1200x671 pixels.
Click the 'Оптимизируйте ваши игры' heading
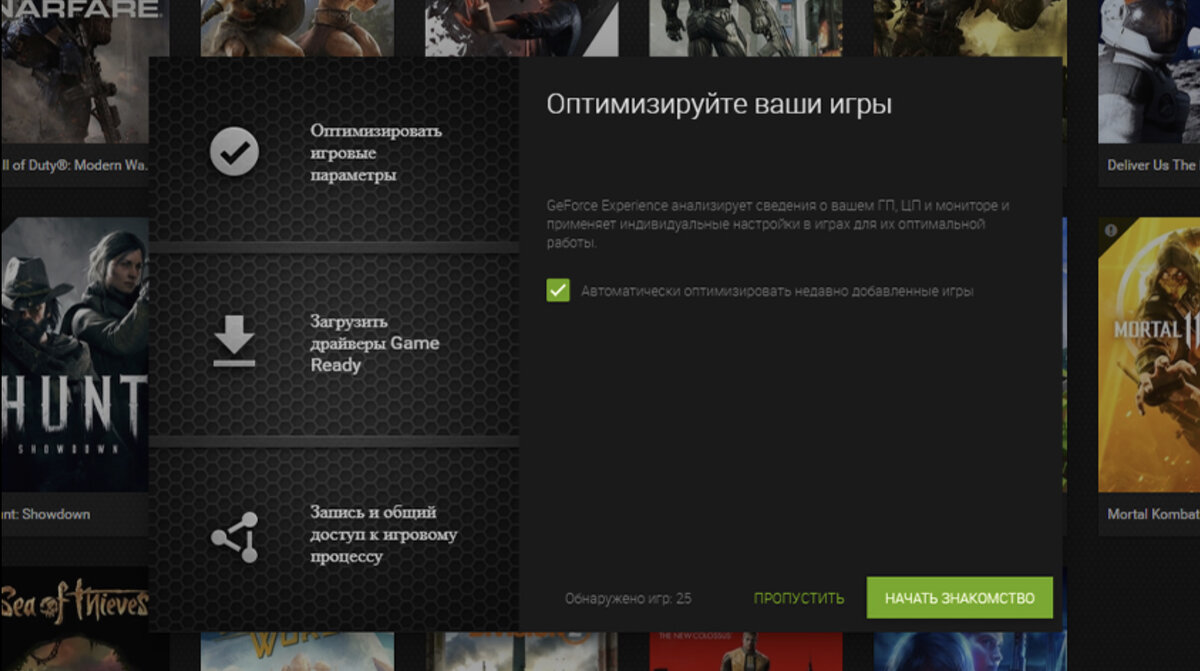719,104
